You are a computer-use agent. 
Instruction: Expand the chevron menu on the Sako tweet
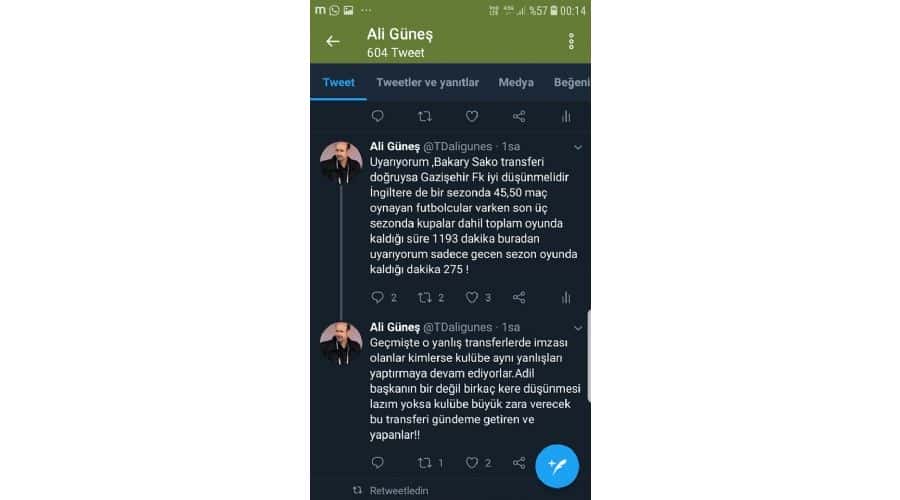[578, 148]
